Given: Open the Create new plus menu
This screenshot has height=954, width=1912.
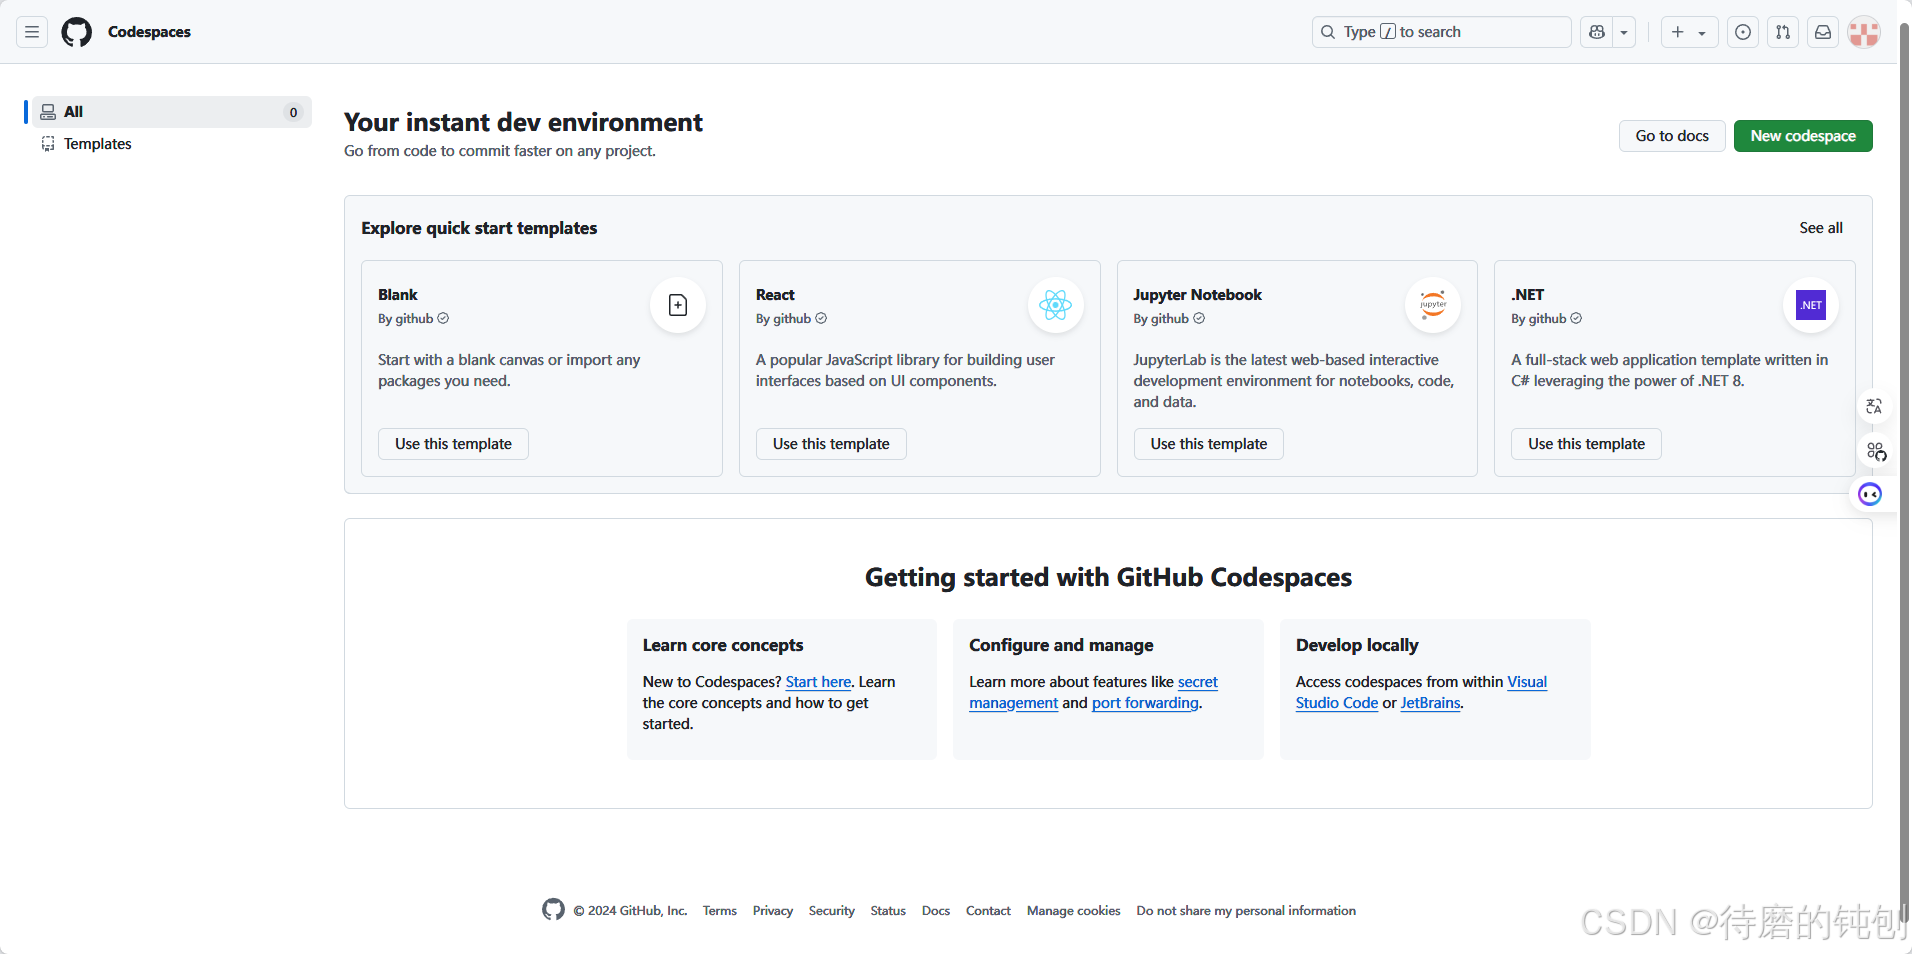Looking at the screenshot, I should [x=1689, y=32].
